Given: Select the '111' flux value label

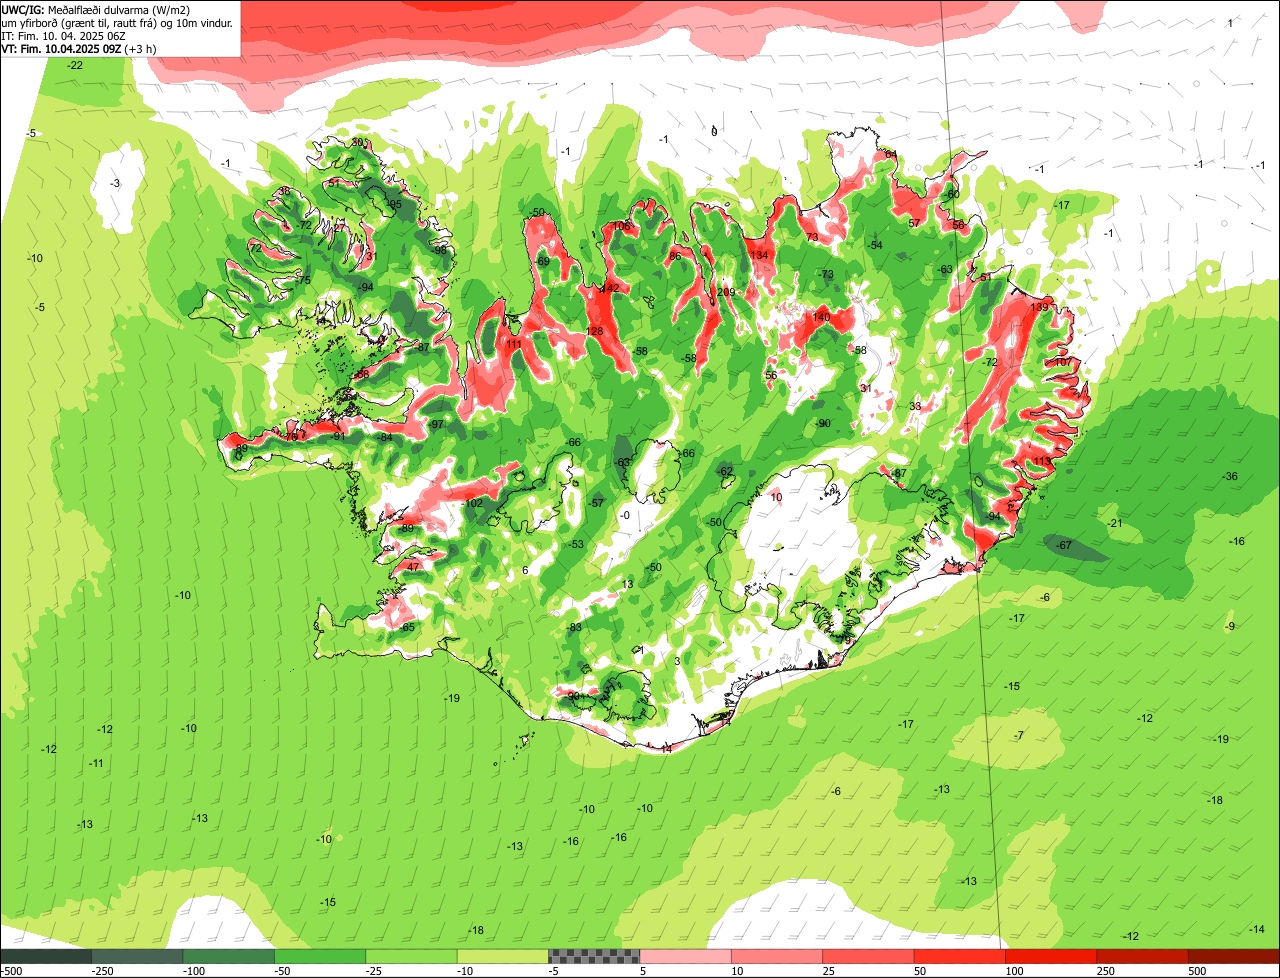Looking at the screenshot, I should tap(514, 344).
